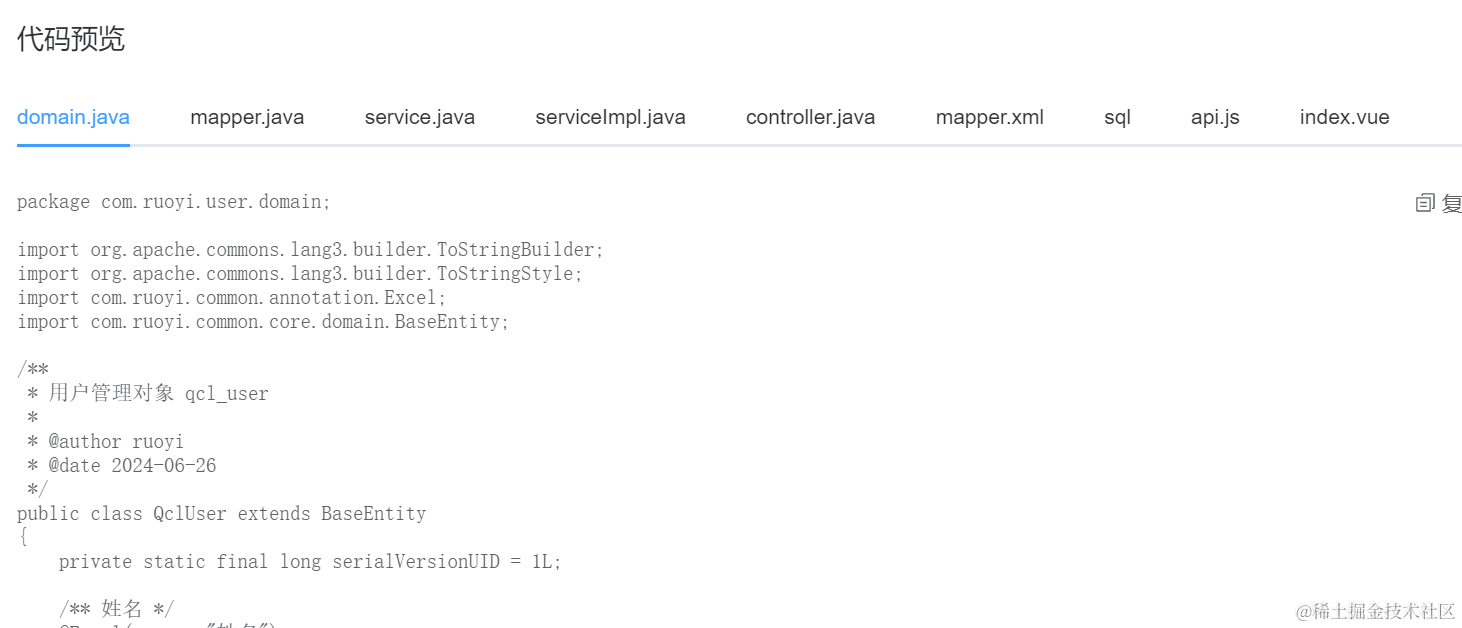Image resolution: width=1462 pixels, height=628 pixels.
Task: Open the sql tab
Action: click(1117, 117)
